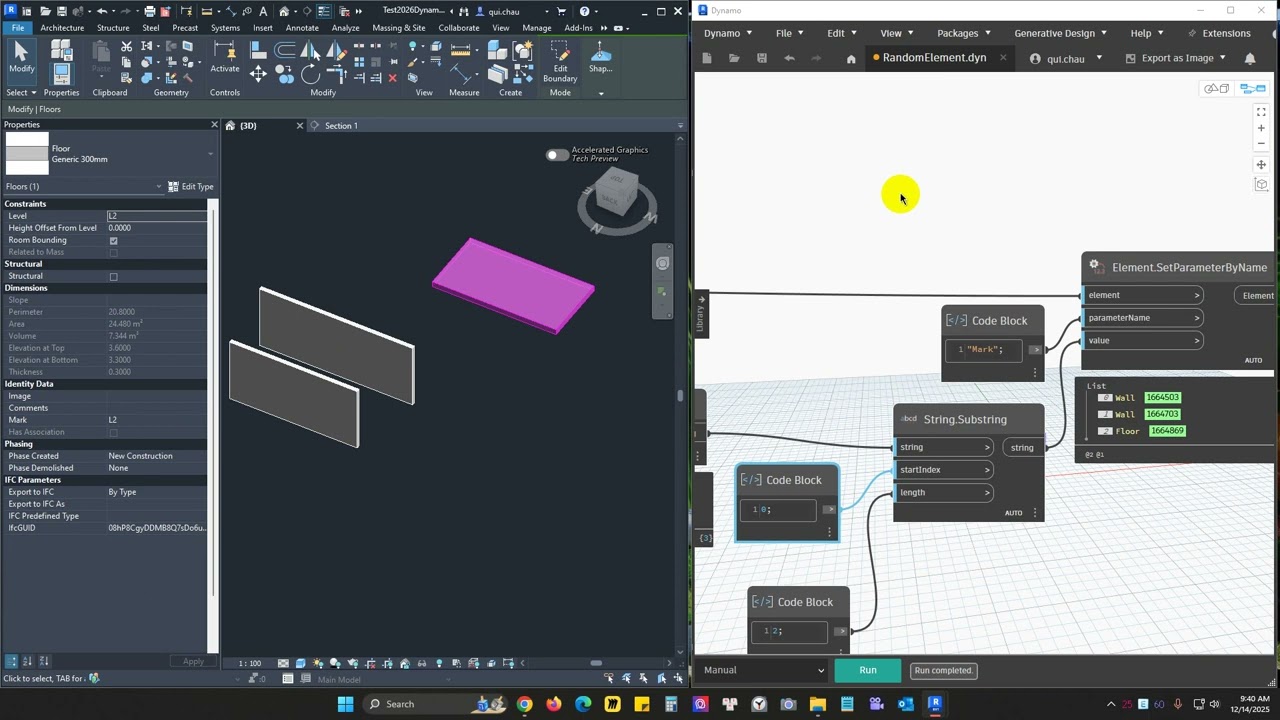Screen dimensions: 1280x720
Task: Expand the Dynamo Library side tab
Action: [x=700, y=314]
